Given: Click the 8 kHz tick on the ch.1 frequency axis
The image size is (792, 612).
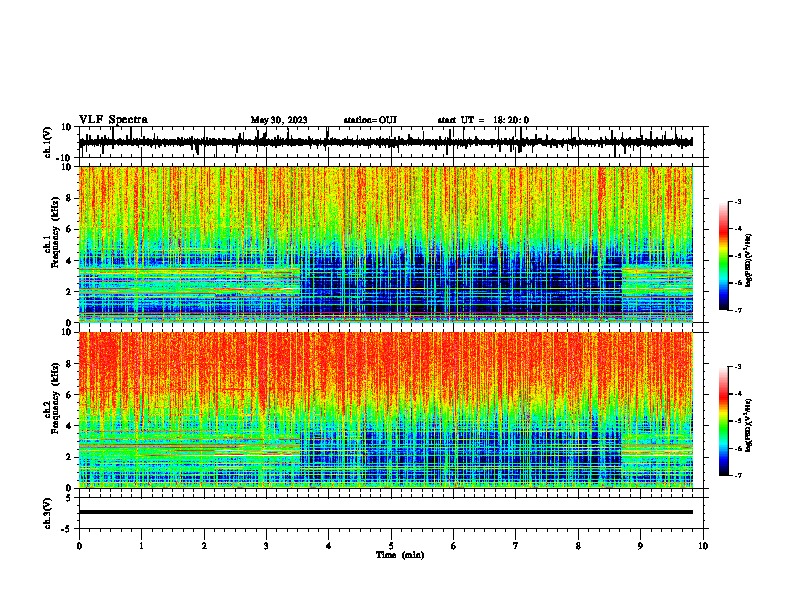Looking at the screenshot, I should click(71, 198).
